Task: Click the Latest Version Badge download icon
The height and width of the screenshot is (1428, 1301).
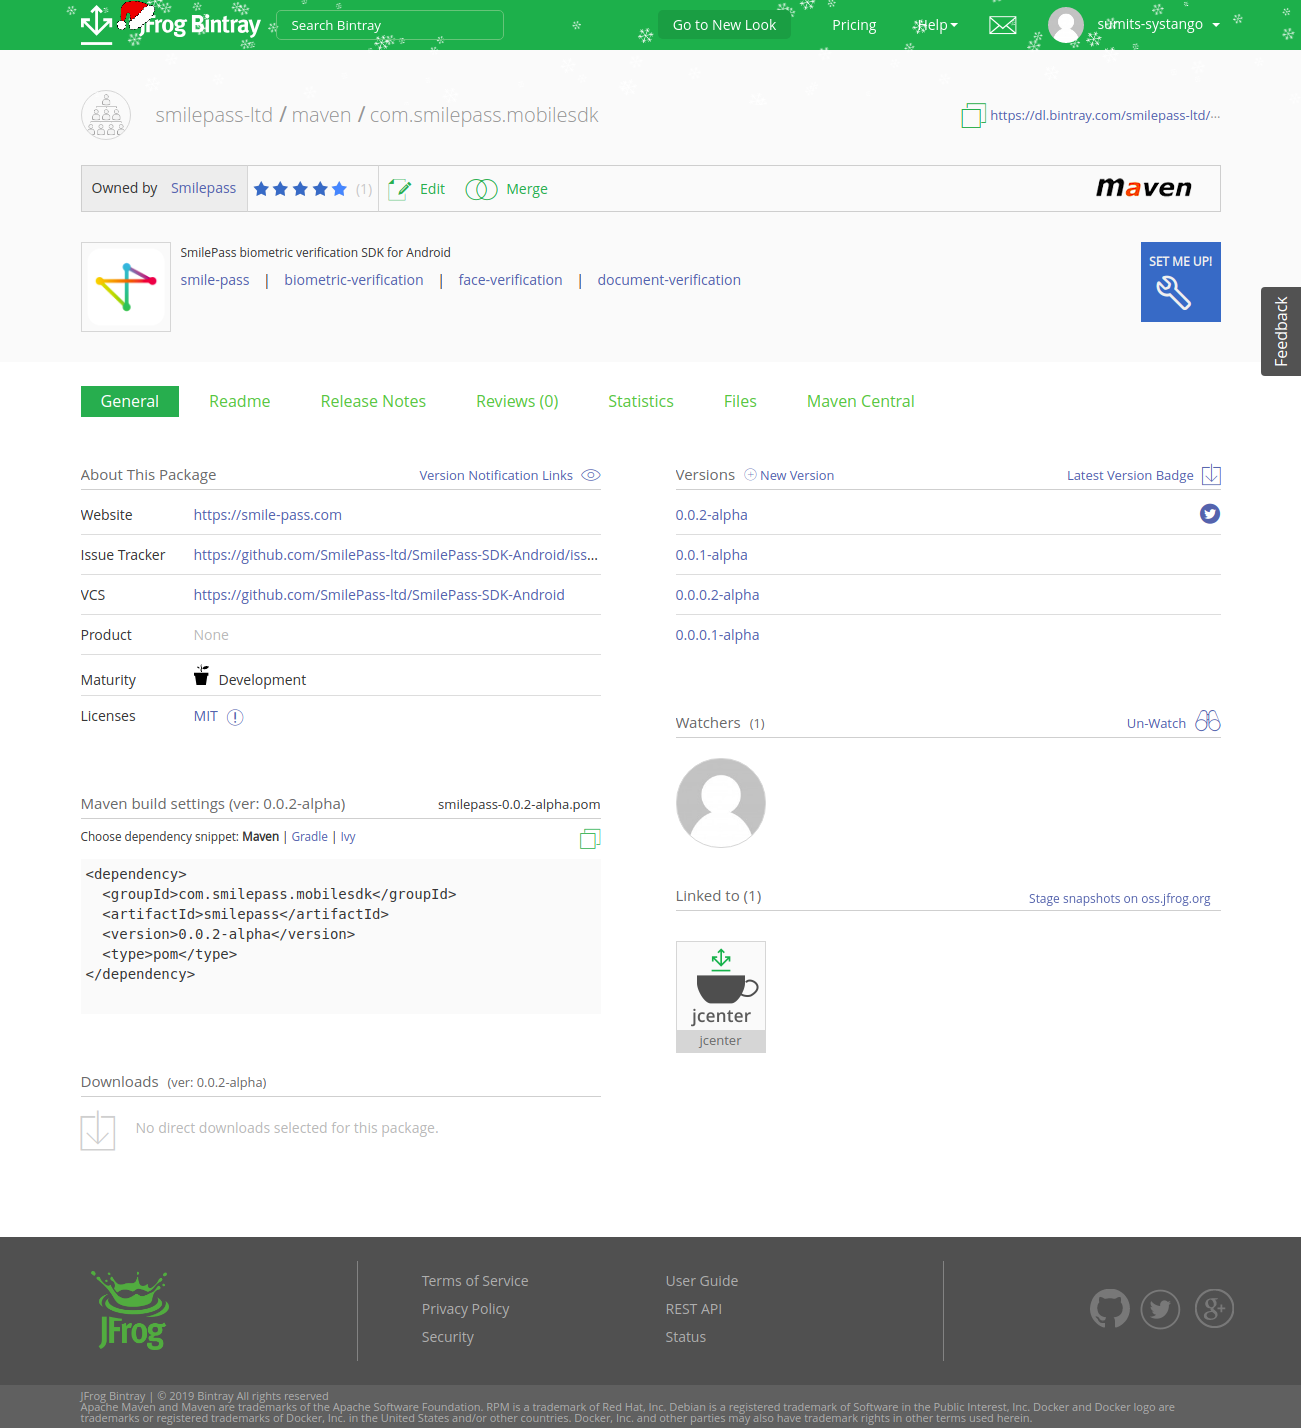Action: [x=1211, y=475]
